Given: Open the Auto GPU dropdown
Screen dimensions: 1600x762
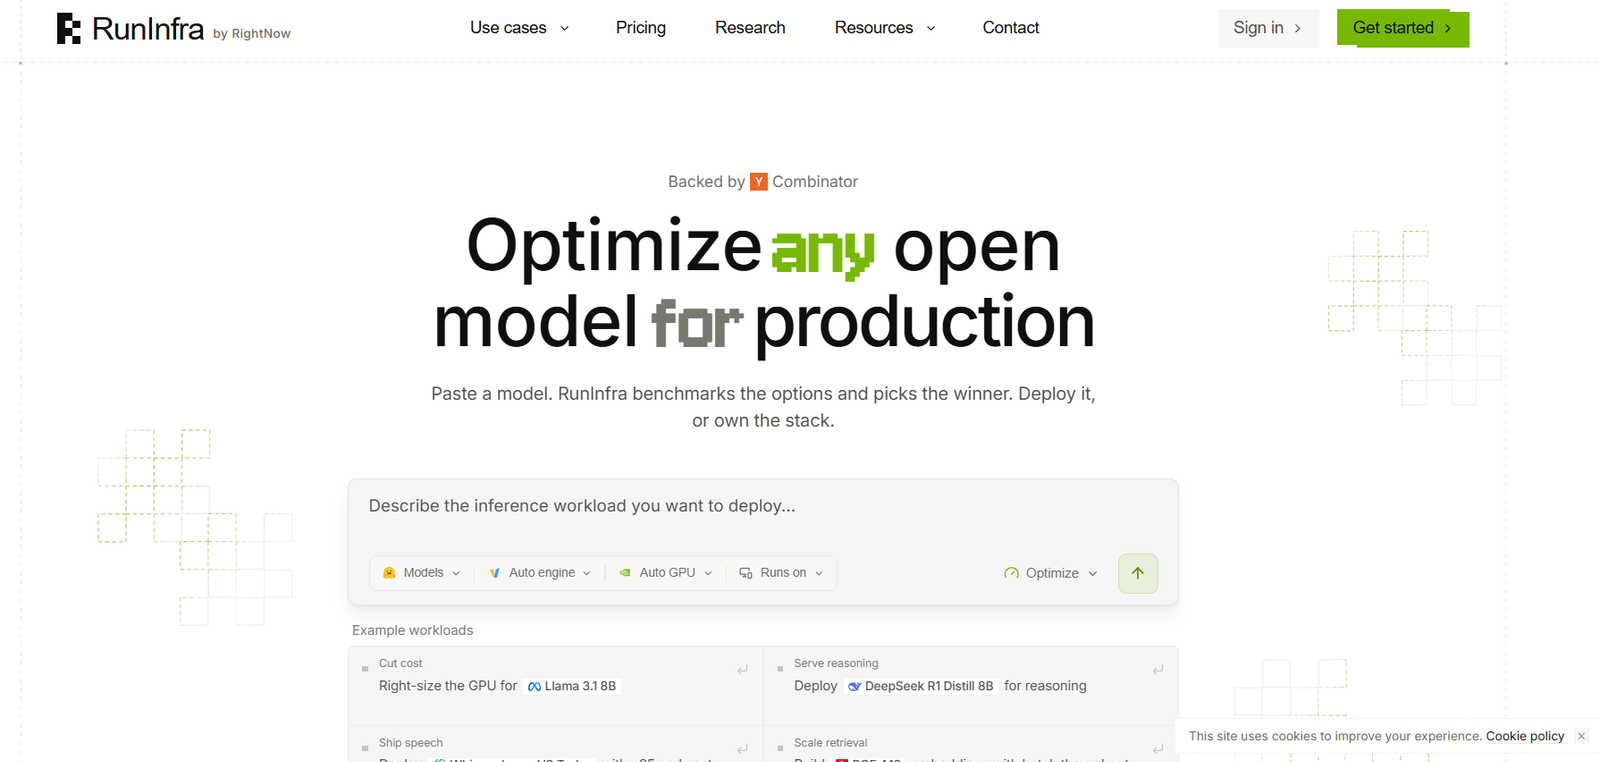Looking at the screenshot, I should 666,573.
